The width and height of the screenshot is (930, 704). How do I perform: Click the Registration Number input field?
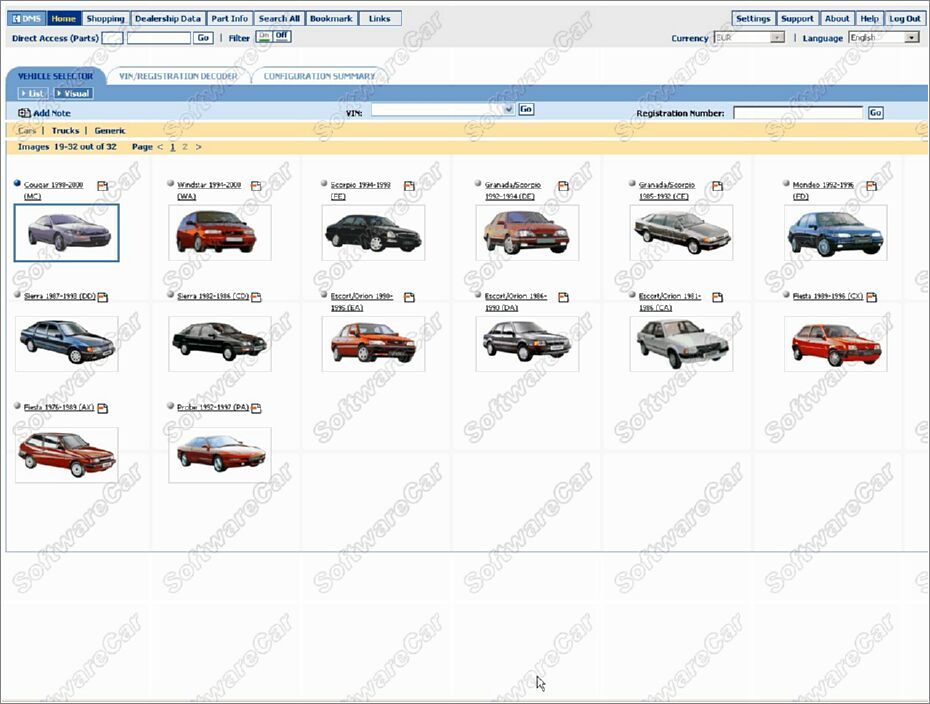tap(797, 113)
